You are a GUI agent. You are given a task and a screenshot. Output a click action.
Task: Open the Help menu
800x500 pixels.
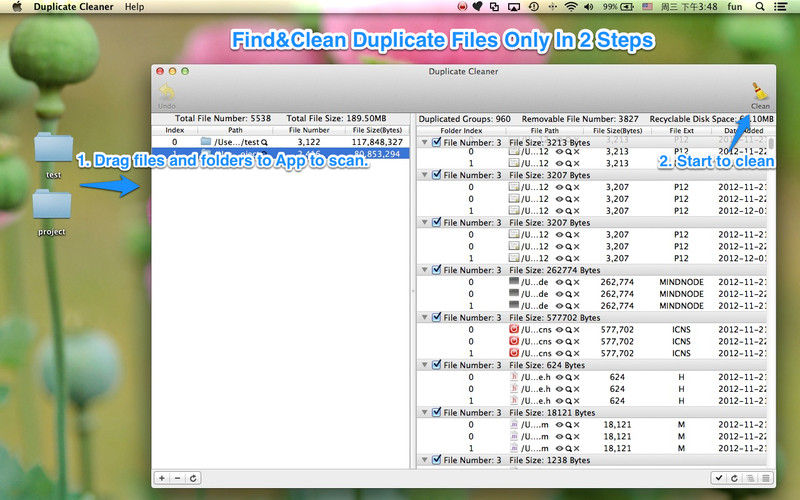pos(134,7)
